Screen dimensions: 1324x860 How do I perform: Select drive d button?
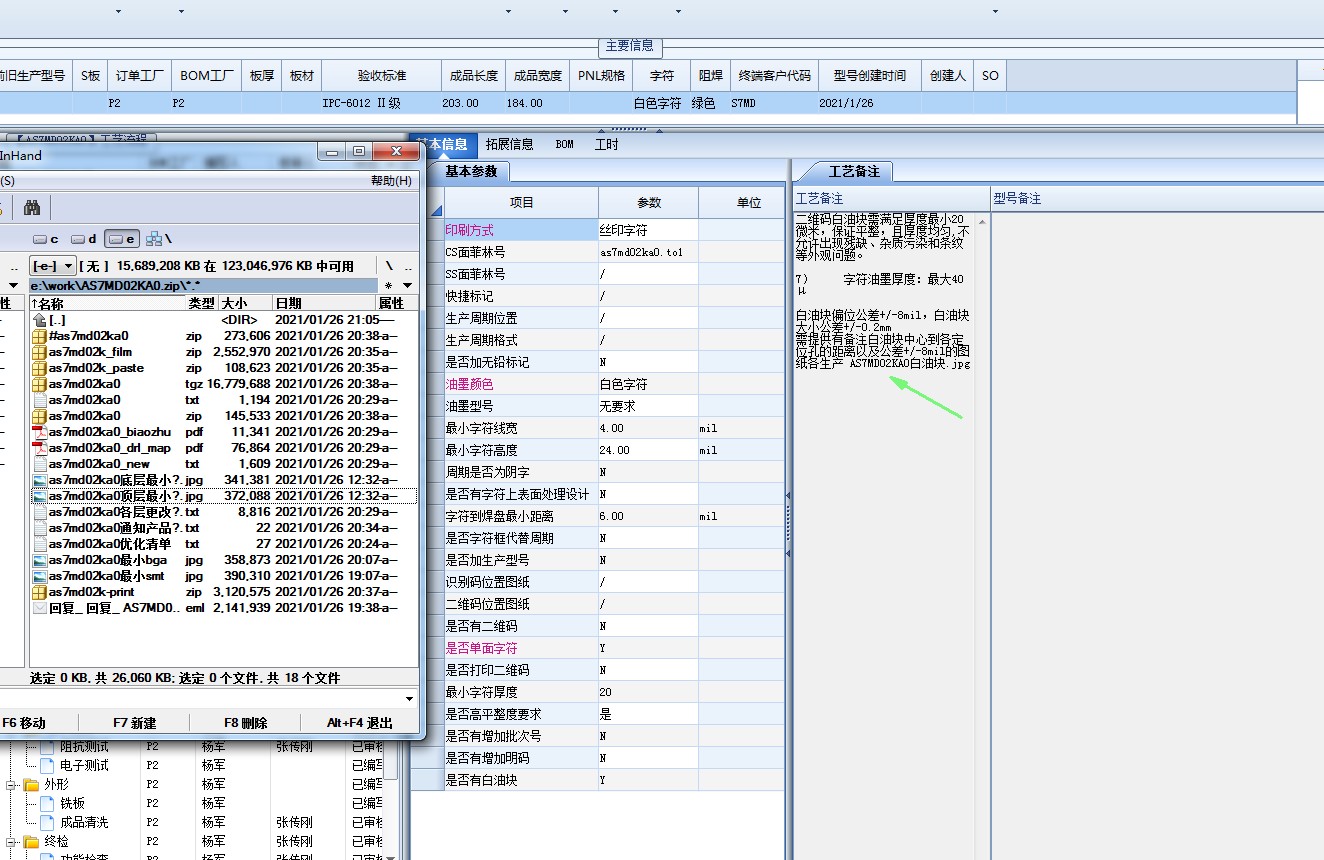(x=84, y=239)
